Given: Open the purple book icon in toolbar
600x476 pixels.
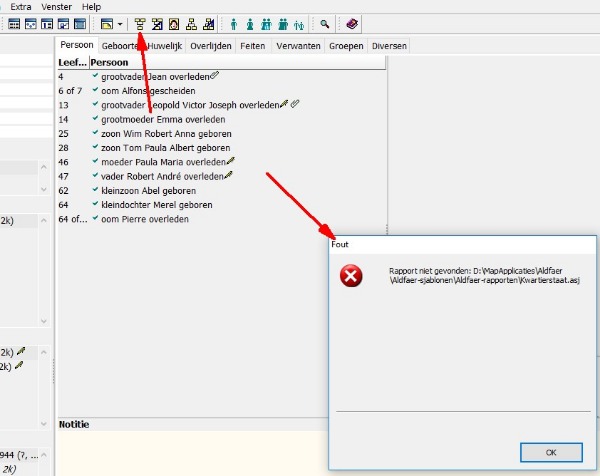Looking at the screenshot, I should (x=351, y=23).
